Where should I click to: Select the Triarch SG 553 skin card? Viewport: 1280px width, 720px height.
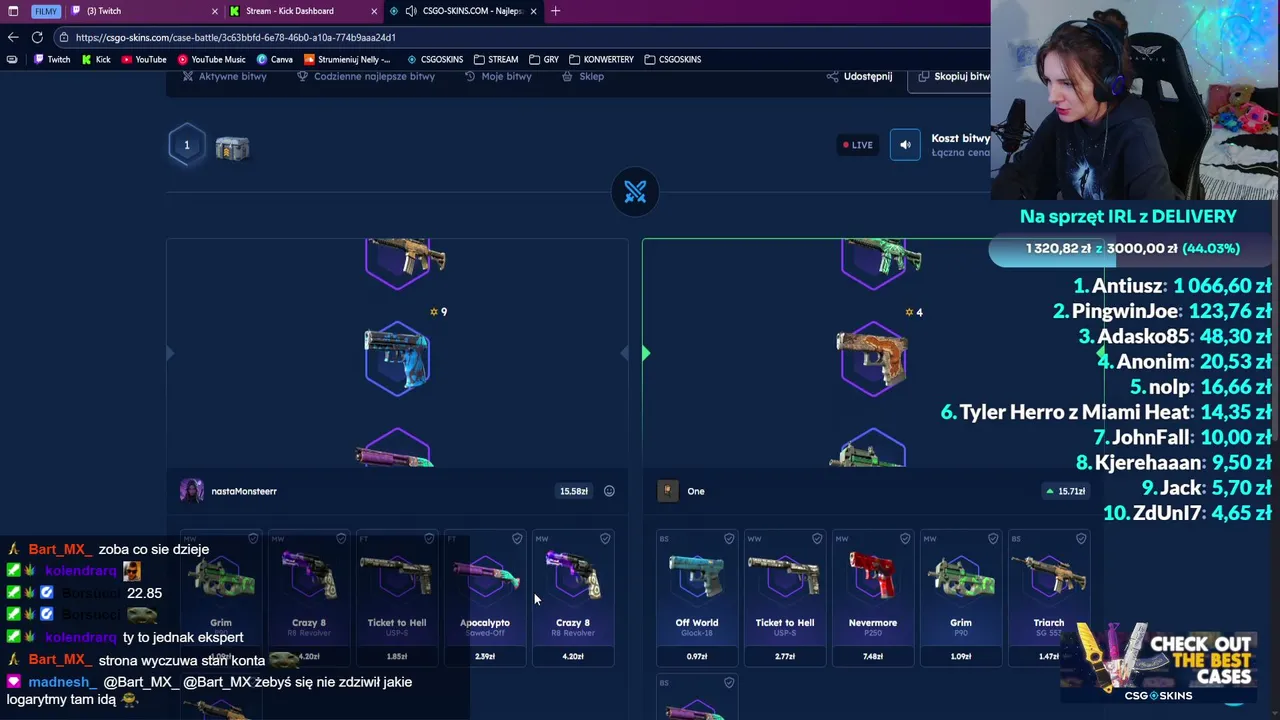pyautogui.click(x=1049, y=598)
